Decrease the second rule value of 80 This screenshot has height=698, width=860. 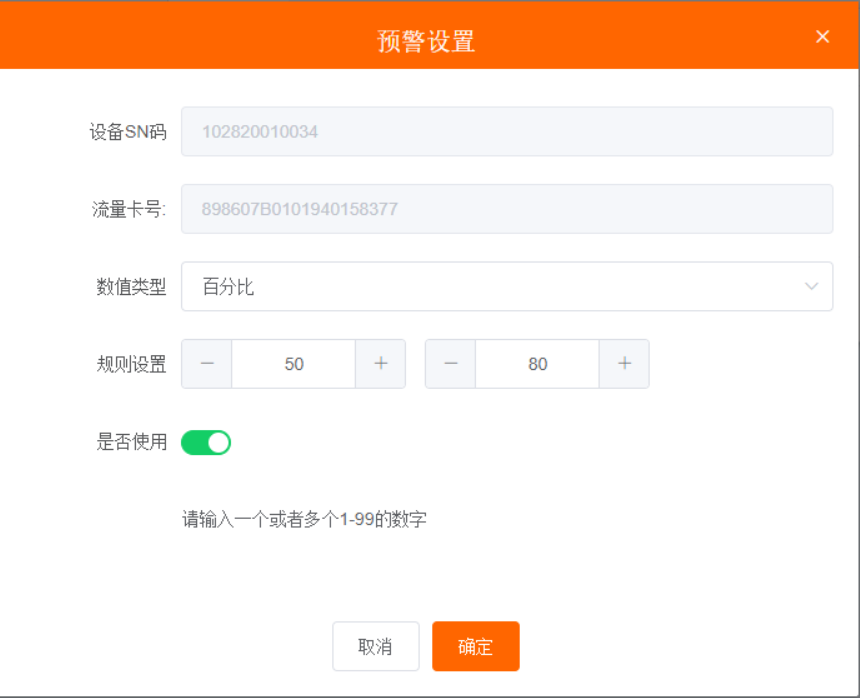coord(450,364)
